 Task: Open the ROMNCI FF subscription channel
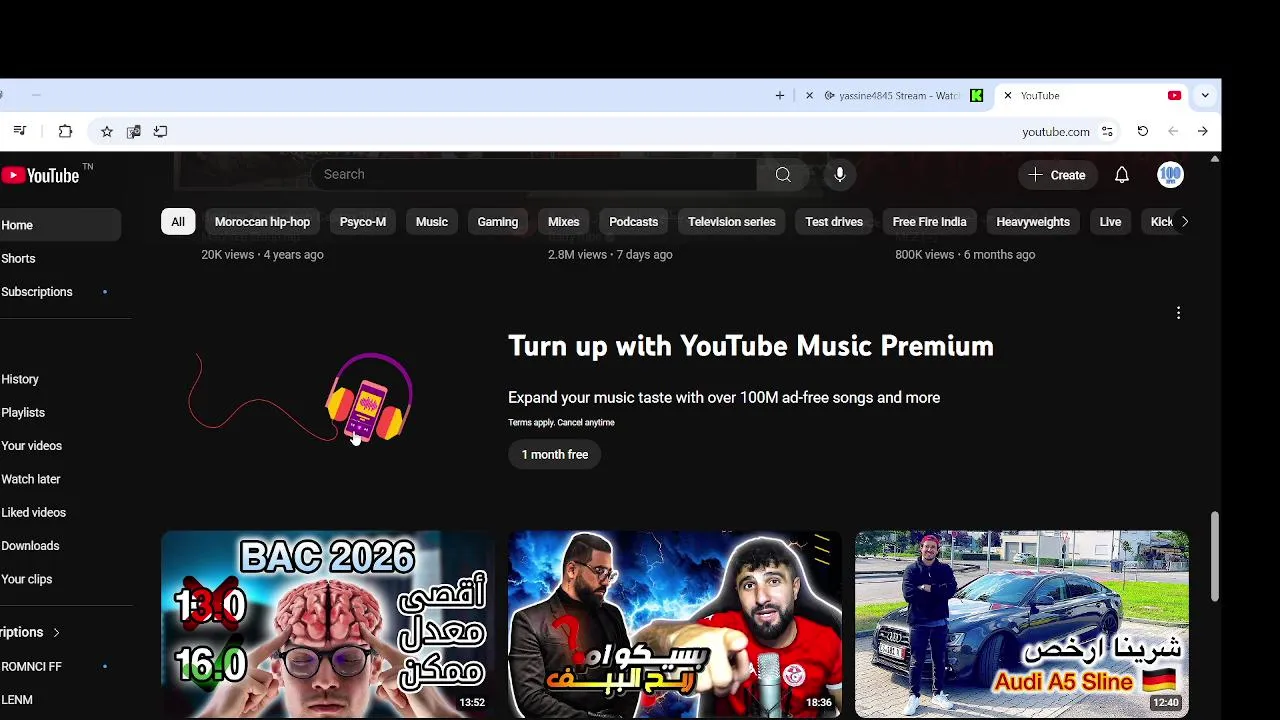pyautogui.click(x=60, y=666)
